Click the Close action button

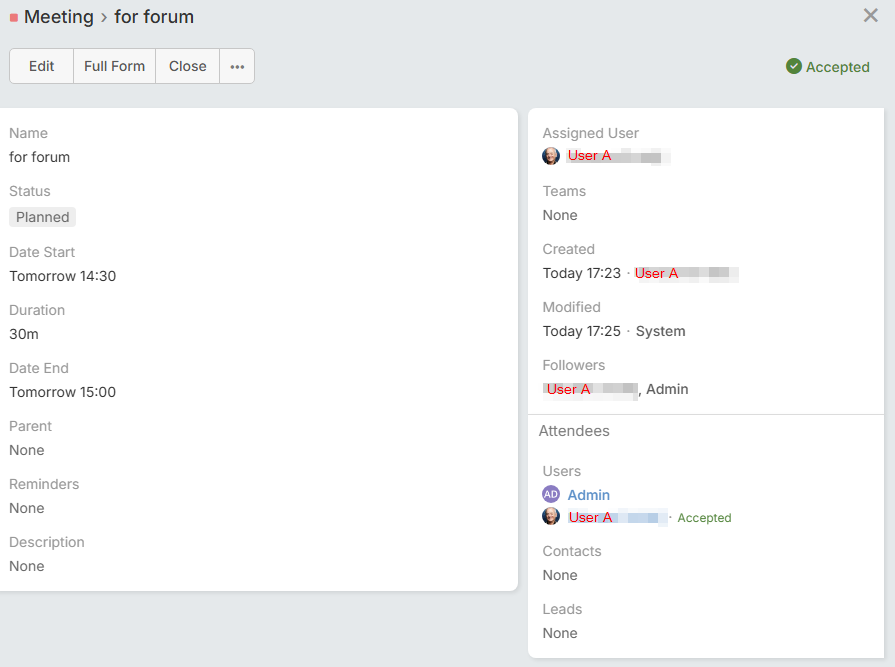click(187, 67)
